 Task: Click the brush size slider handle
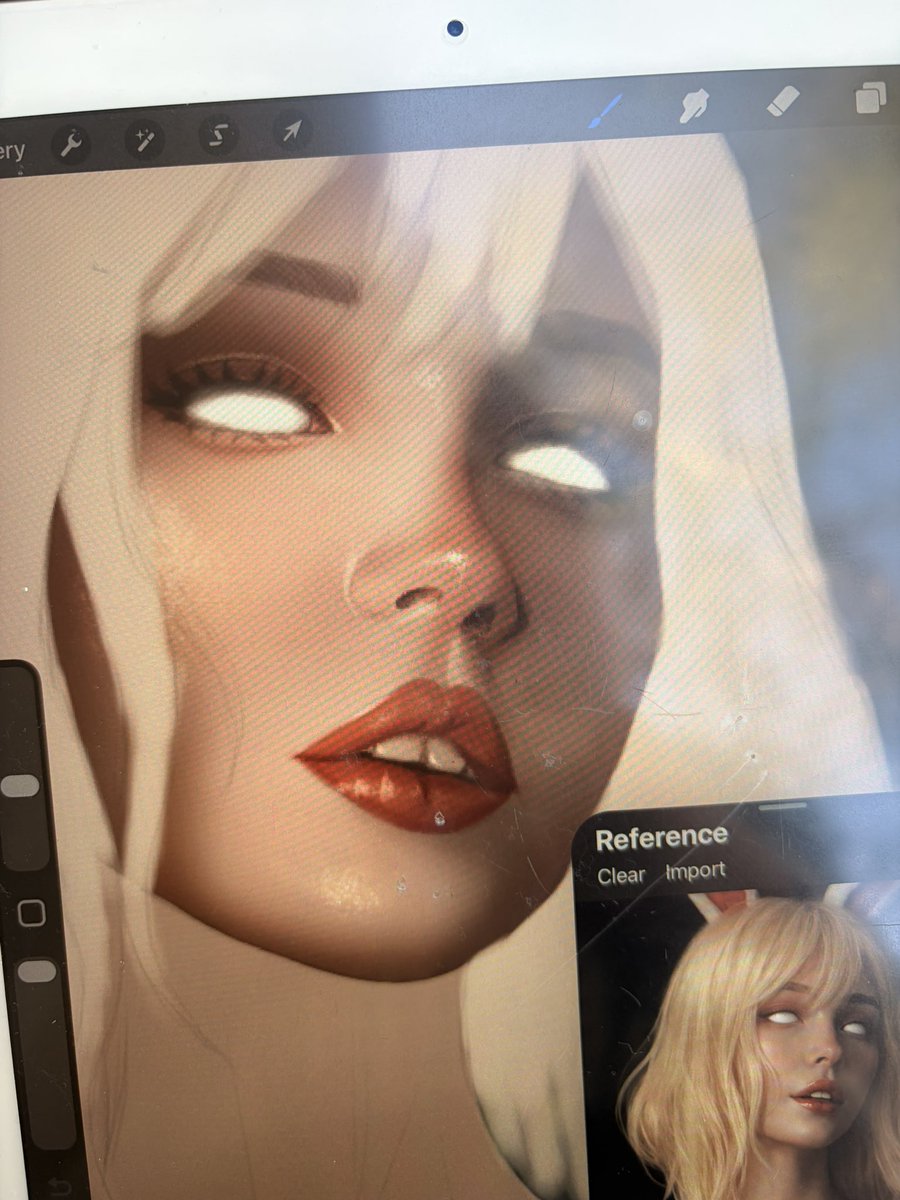coord(19,786)
